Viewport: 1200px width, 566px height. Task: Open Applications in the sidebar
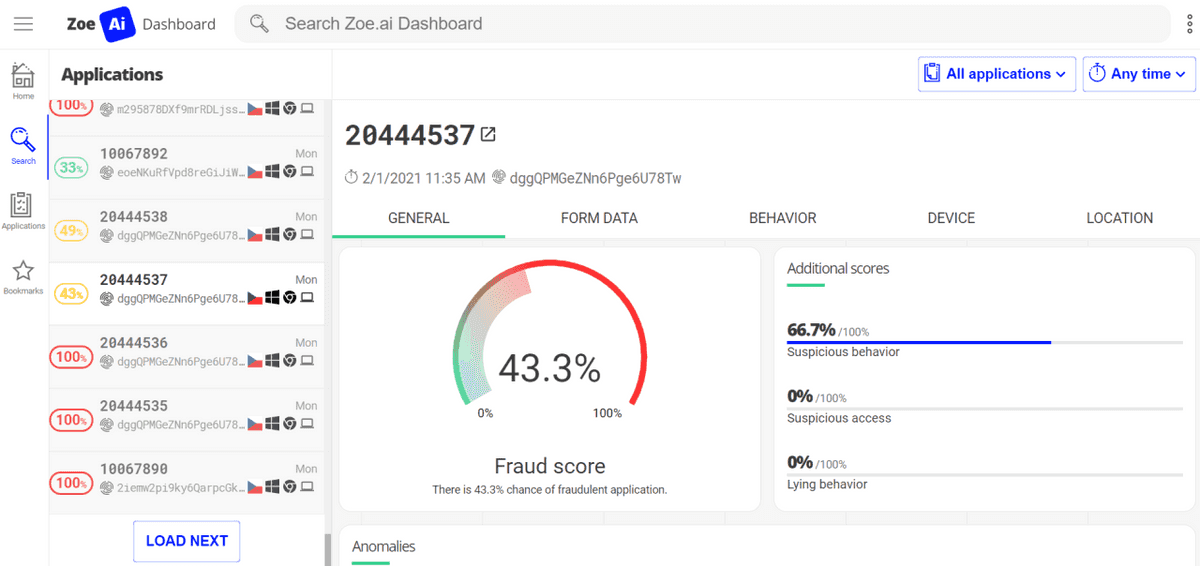[x=23, y=211]
